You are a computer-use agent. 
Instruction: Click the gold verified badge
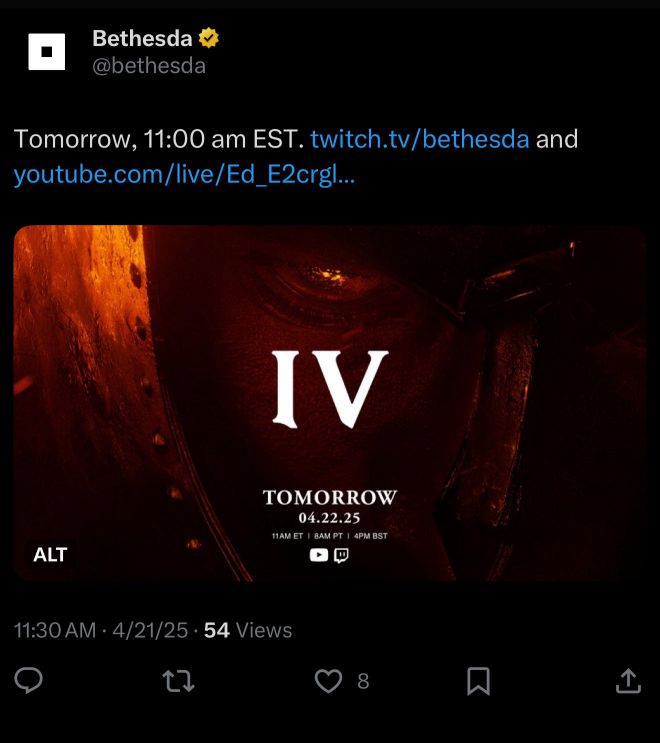pyautogui.click(x=208, y=38)
